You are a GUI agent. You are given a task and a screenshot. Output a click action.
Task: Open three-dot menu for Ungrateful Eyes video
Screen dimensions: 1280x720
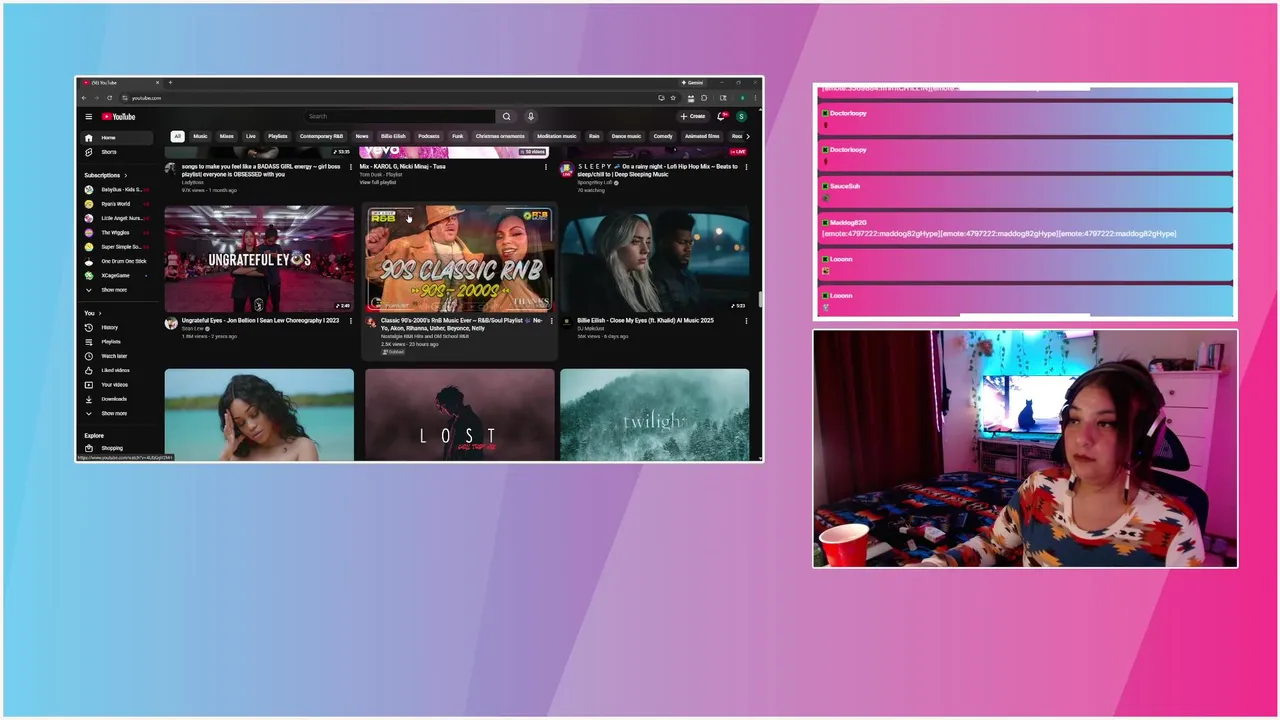(350, 321)
